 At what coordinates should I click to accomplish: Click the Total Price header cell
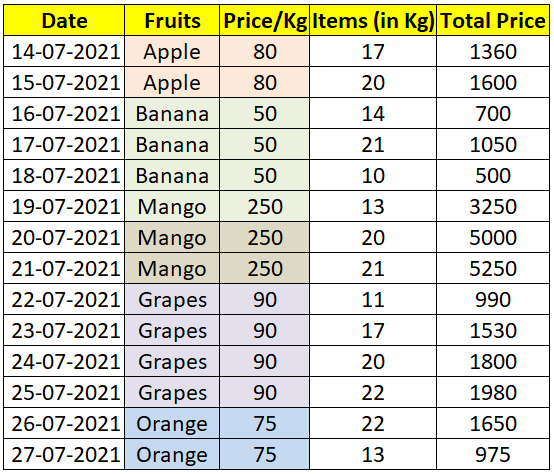[x=493, y=20]
